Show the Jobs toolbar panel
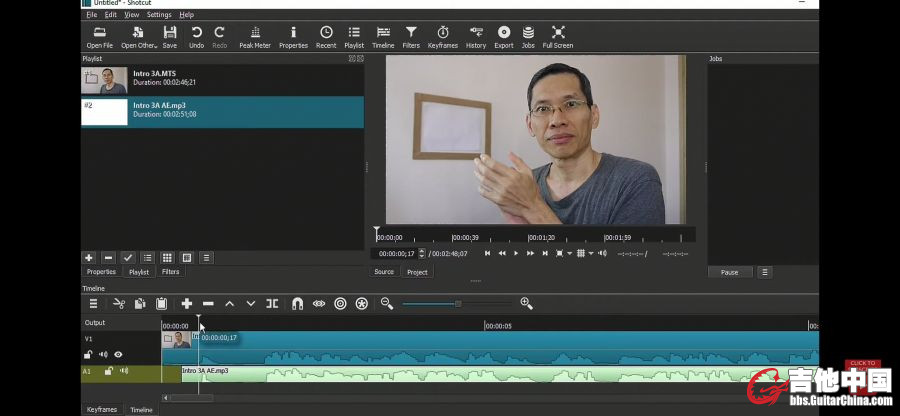 pos(528,37)
